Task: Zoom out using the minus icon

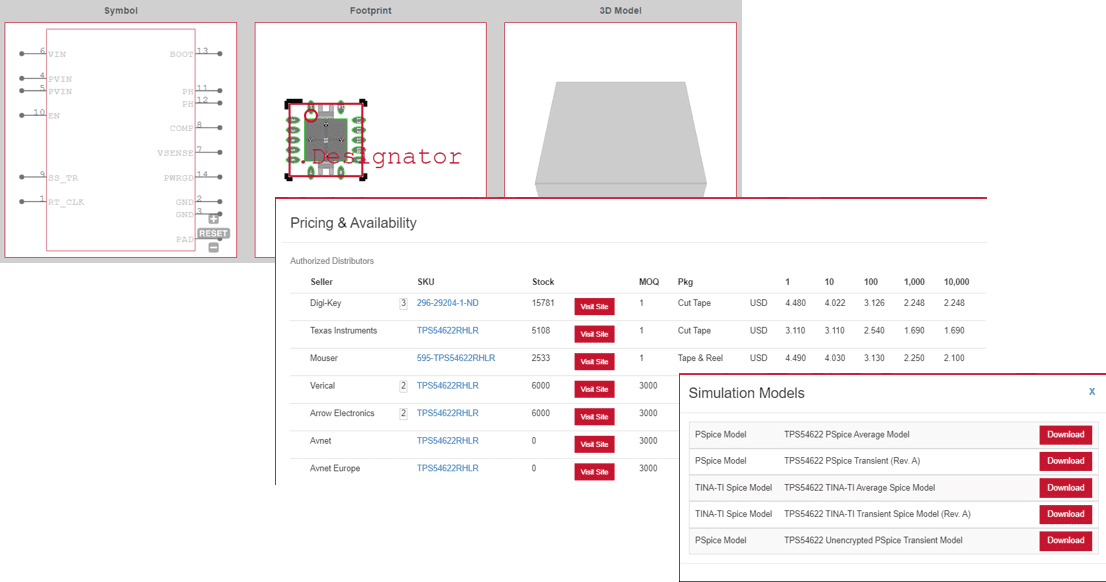Action: click(x=213, y=246)
